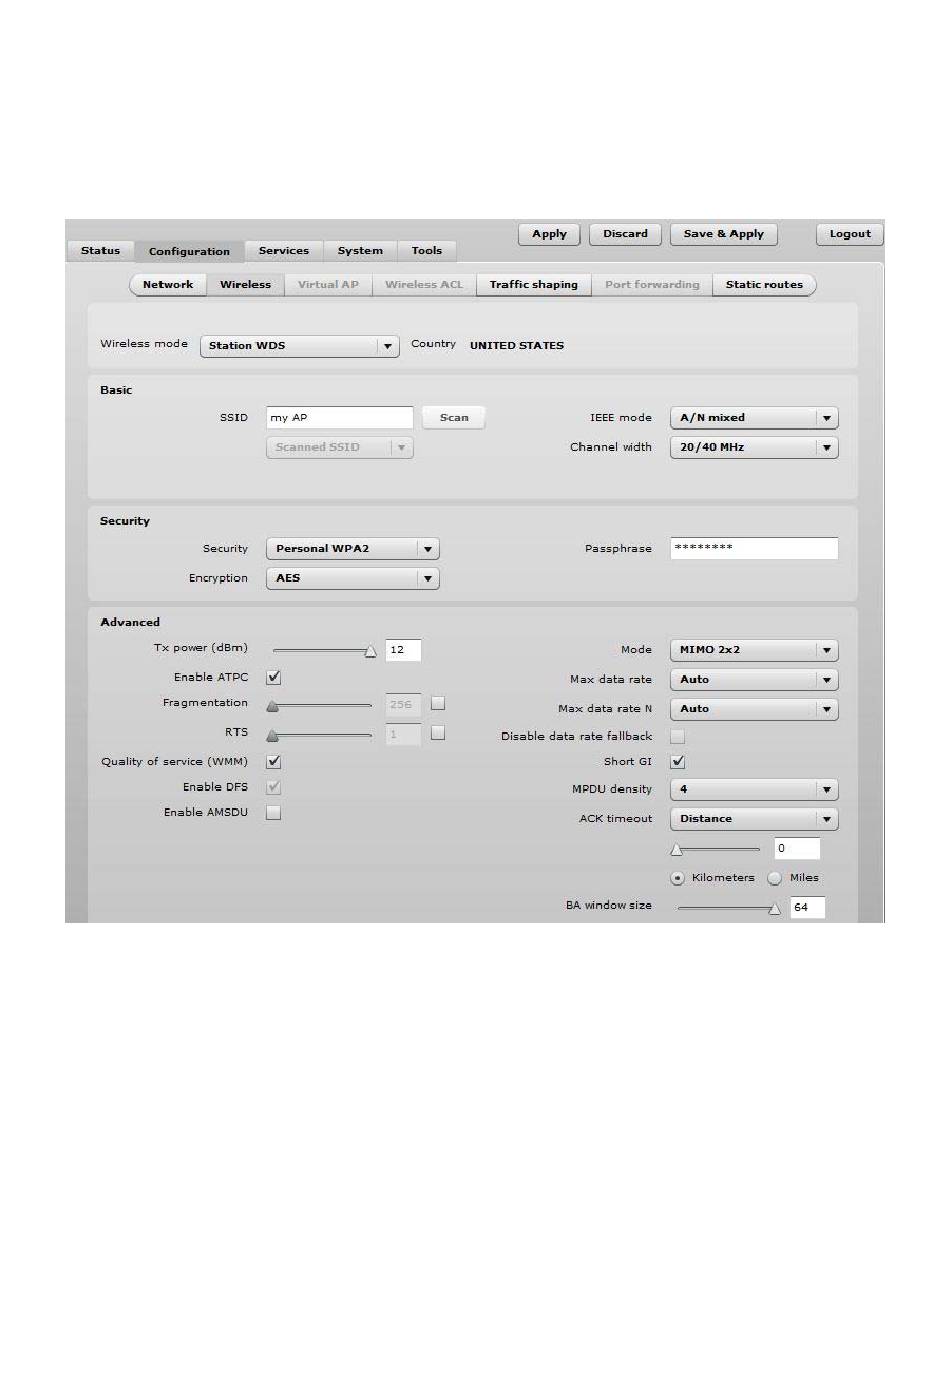Viewport: 950px width, 1397px height.
Task: Discard the configuration changes
Action: (x=625, y=234)
